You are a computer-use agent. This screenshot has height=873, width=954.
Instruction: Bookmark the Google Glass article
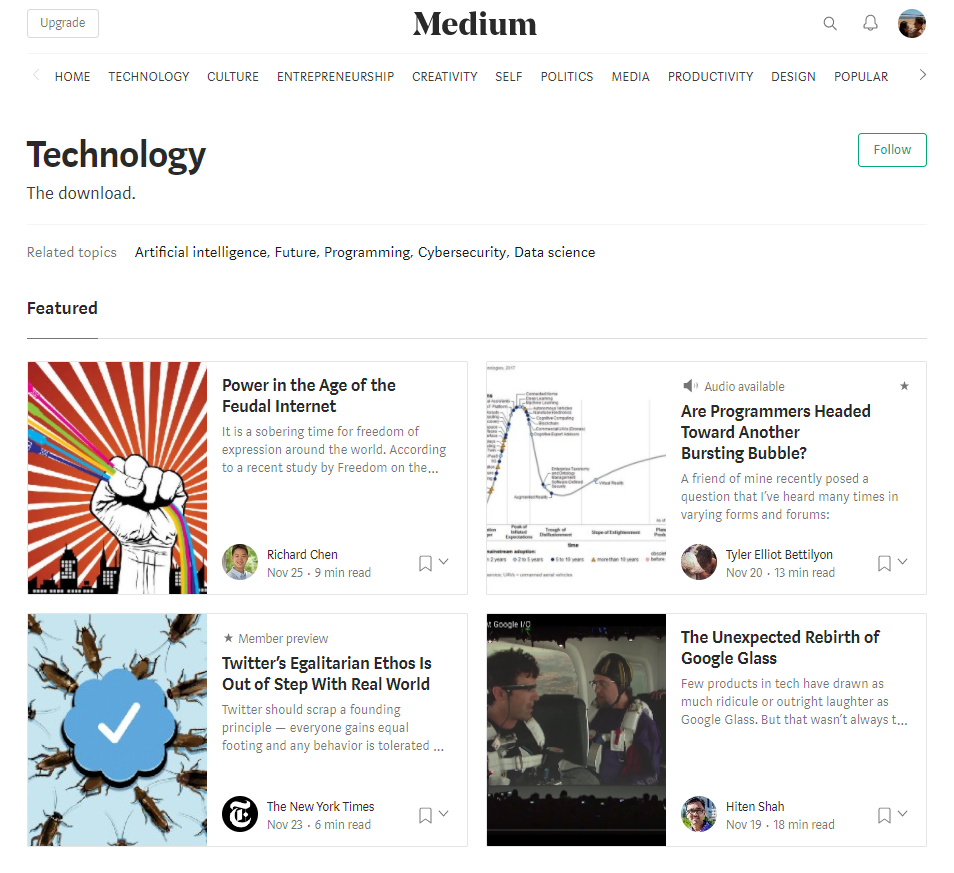pos(884,815)
